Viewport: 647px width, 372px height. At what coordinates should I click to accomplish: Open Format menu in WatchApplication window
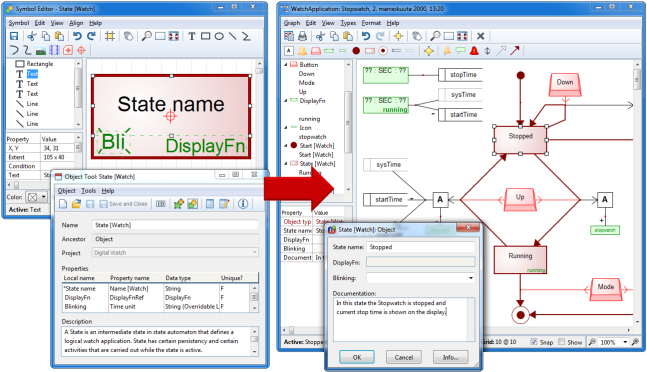371,23
